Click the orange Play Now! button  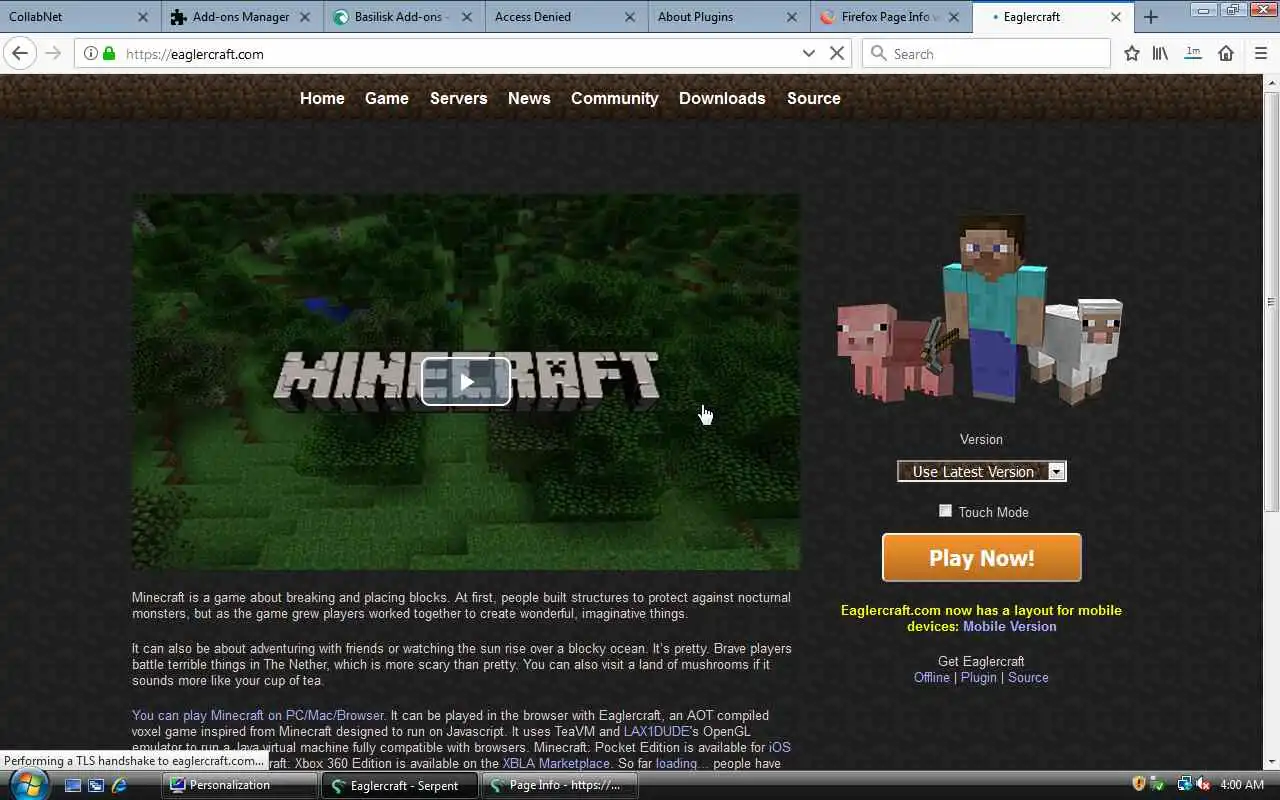point(982,557)
